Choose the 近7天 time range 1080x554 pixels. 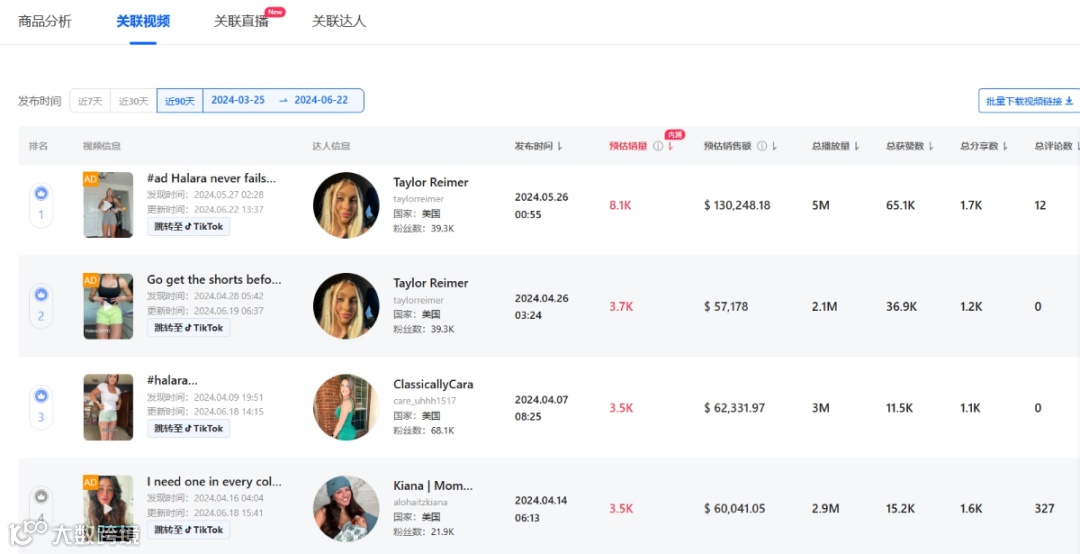click(90, 101)
